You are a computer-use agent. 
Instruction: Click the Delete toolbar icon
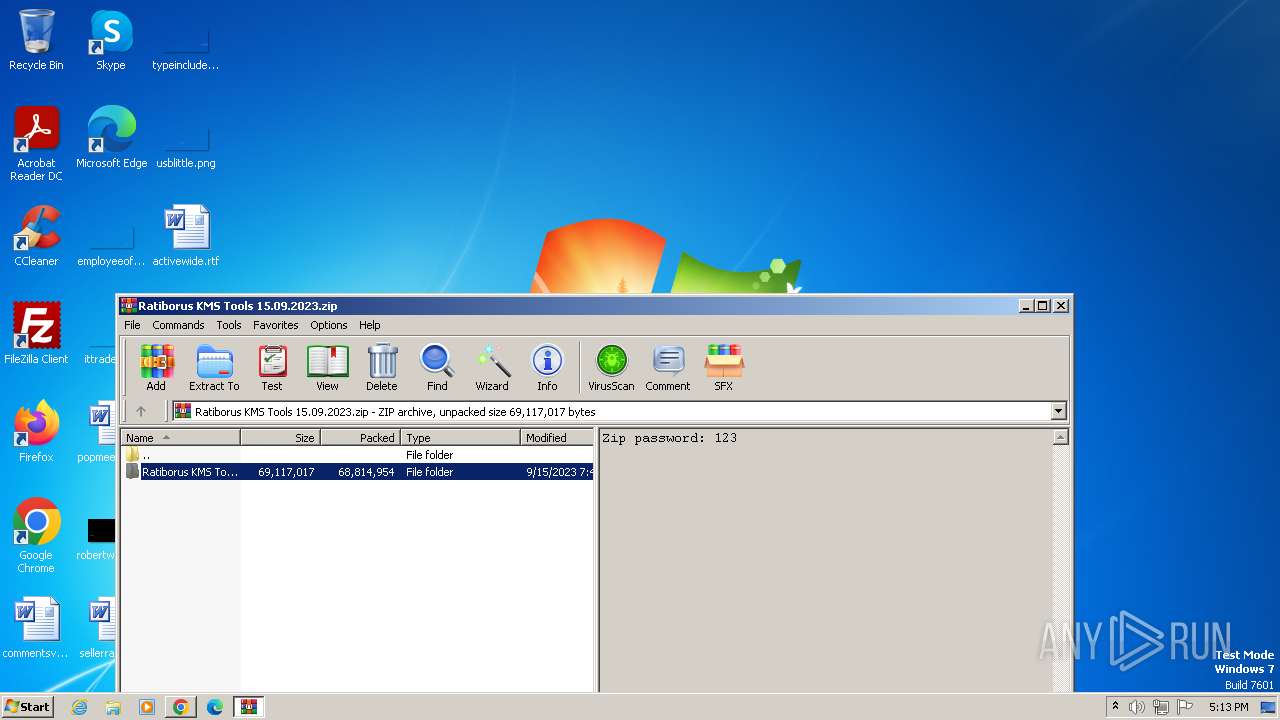[381, 367]
